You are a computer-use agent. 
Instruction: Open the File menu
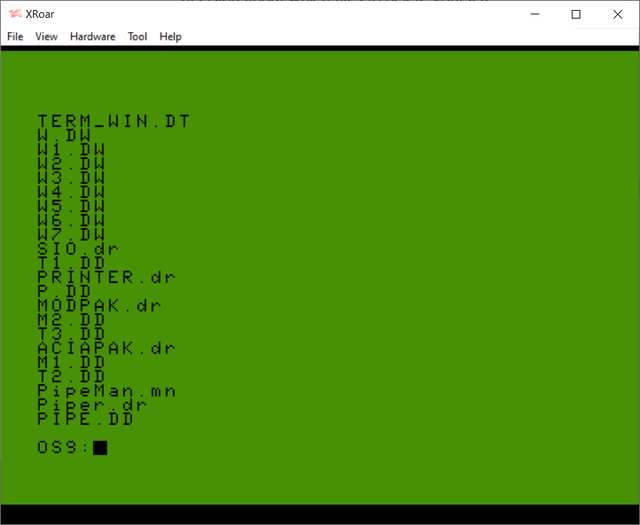tap(15, 37)
